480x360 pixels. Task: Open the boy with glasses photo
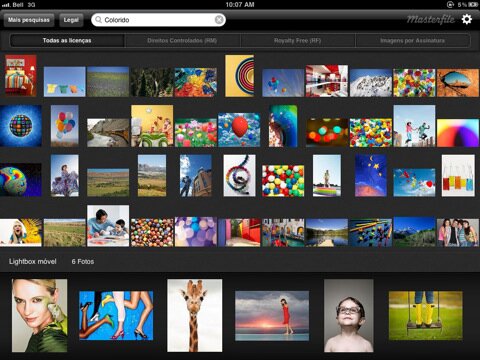[349, 316]
